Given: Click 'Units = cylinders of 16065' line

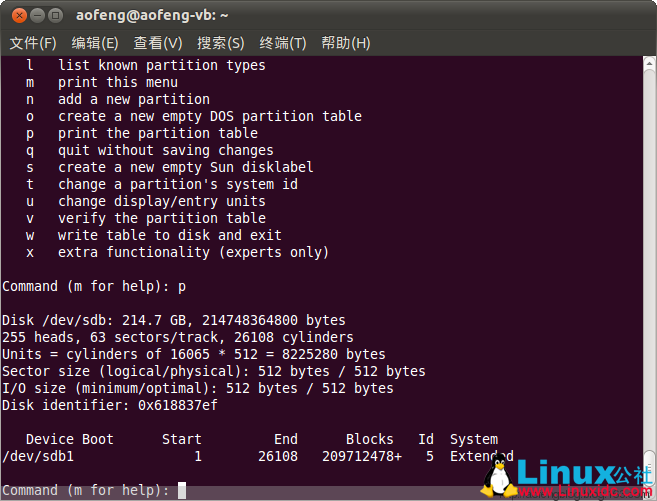Looking at the screenshot, I should point(194,354).
